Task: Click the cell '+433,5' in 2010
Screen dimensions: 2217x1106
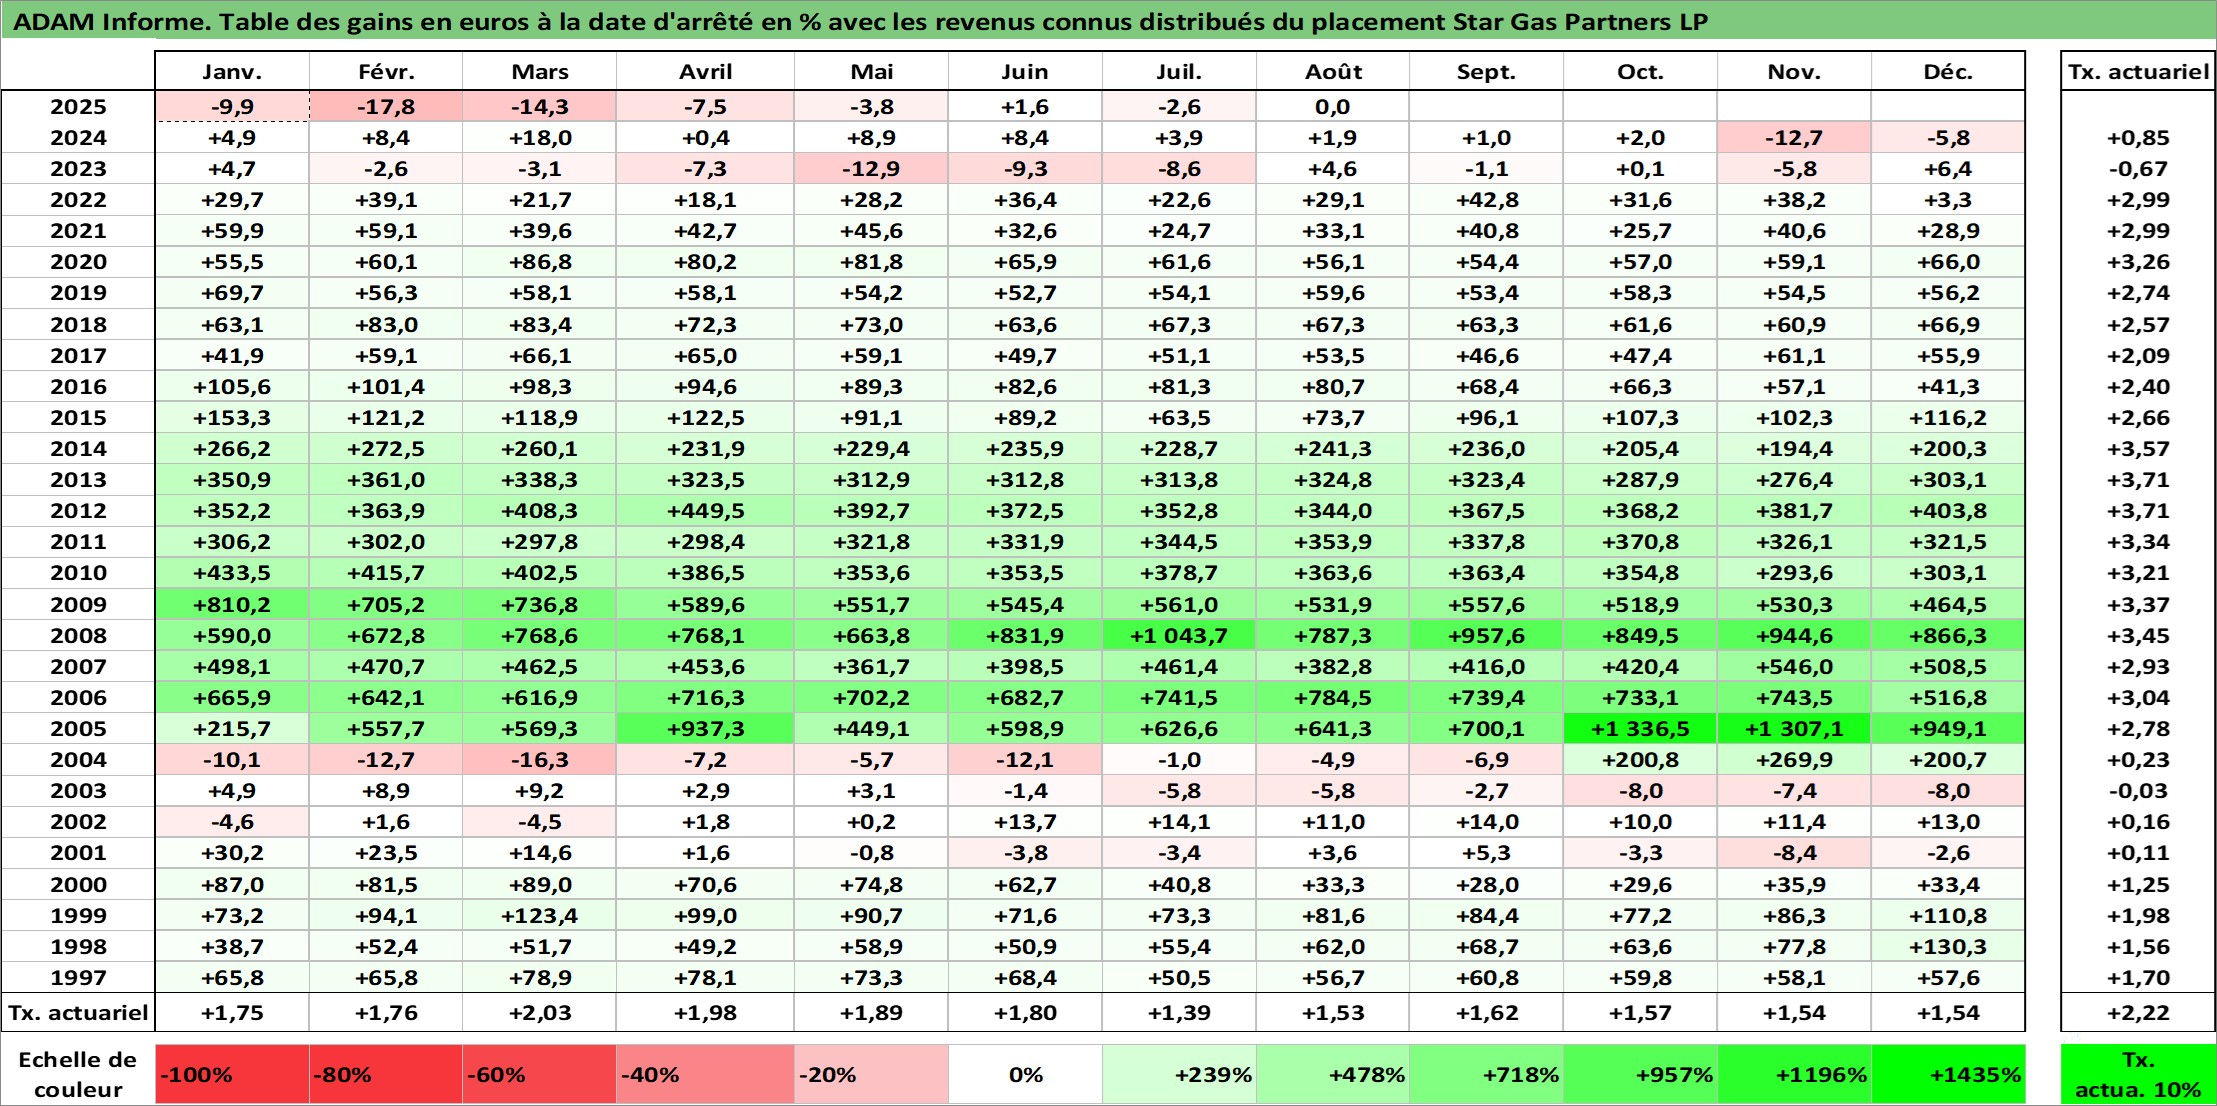Action: [x=232, y=573]
